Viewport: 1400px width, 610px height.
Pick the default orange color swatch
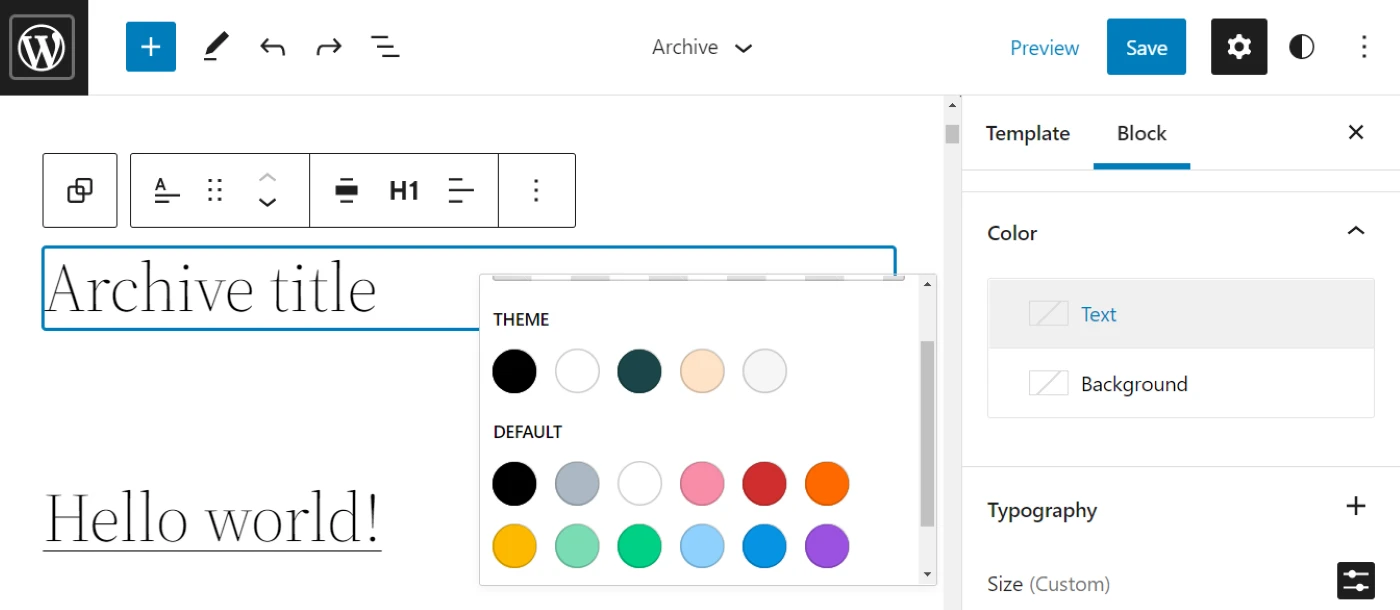coord(827,484)
